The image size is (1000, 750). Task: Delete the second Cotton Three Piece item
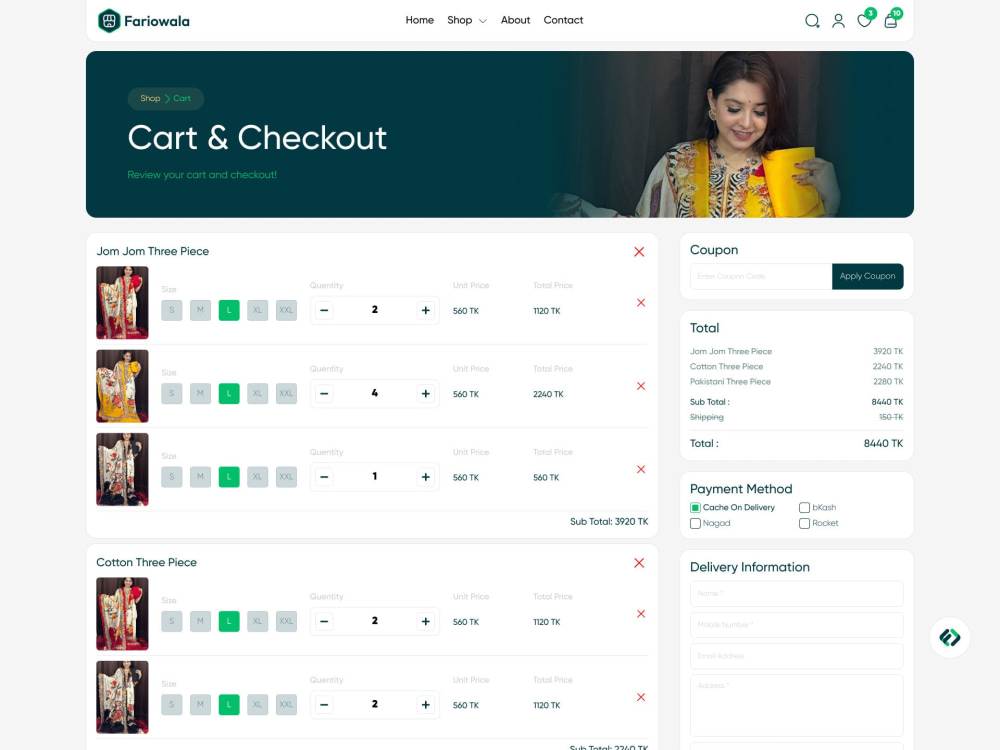pos(641,698)
